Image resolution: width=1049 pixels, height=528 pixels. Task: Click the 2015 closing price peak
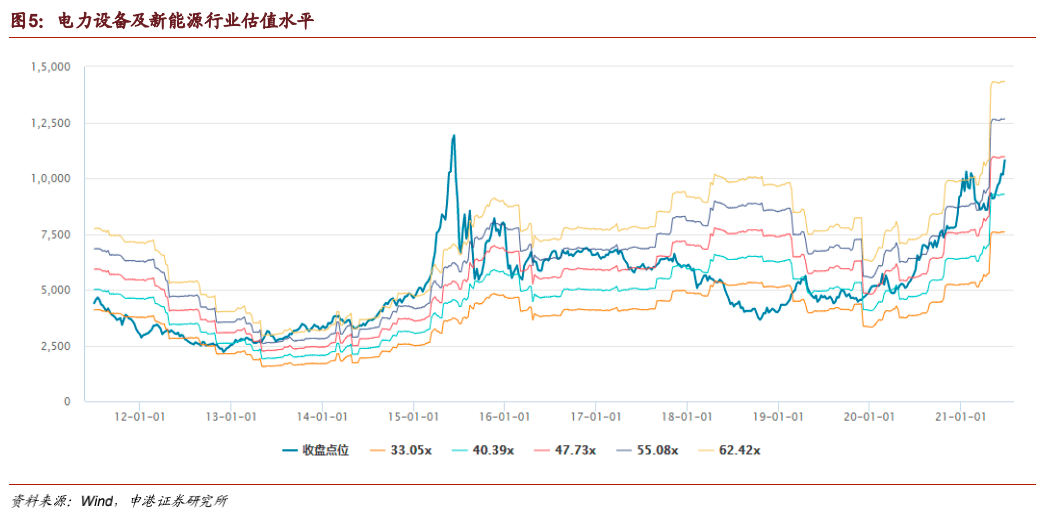(x=454, y=136)
